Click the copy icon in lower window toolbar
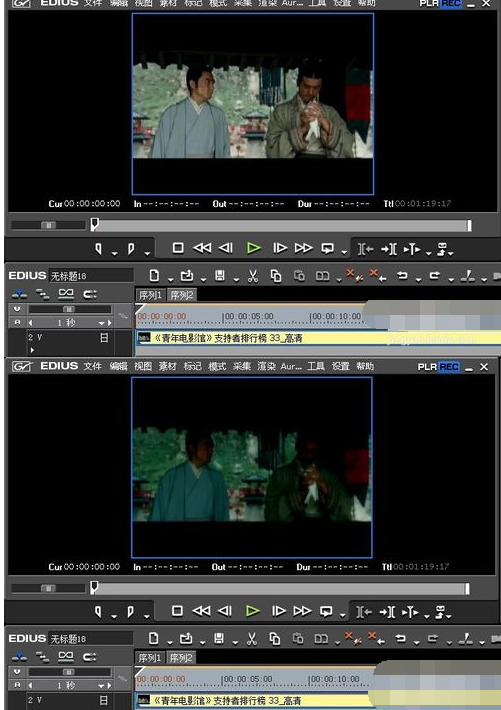 [x=275, y=638]
